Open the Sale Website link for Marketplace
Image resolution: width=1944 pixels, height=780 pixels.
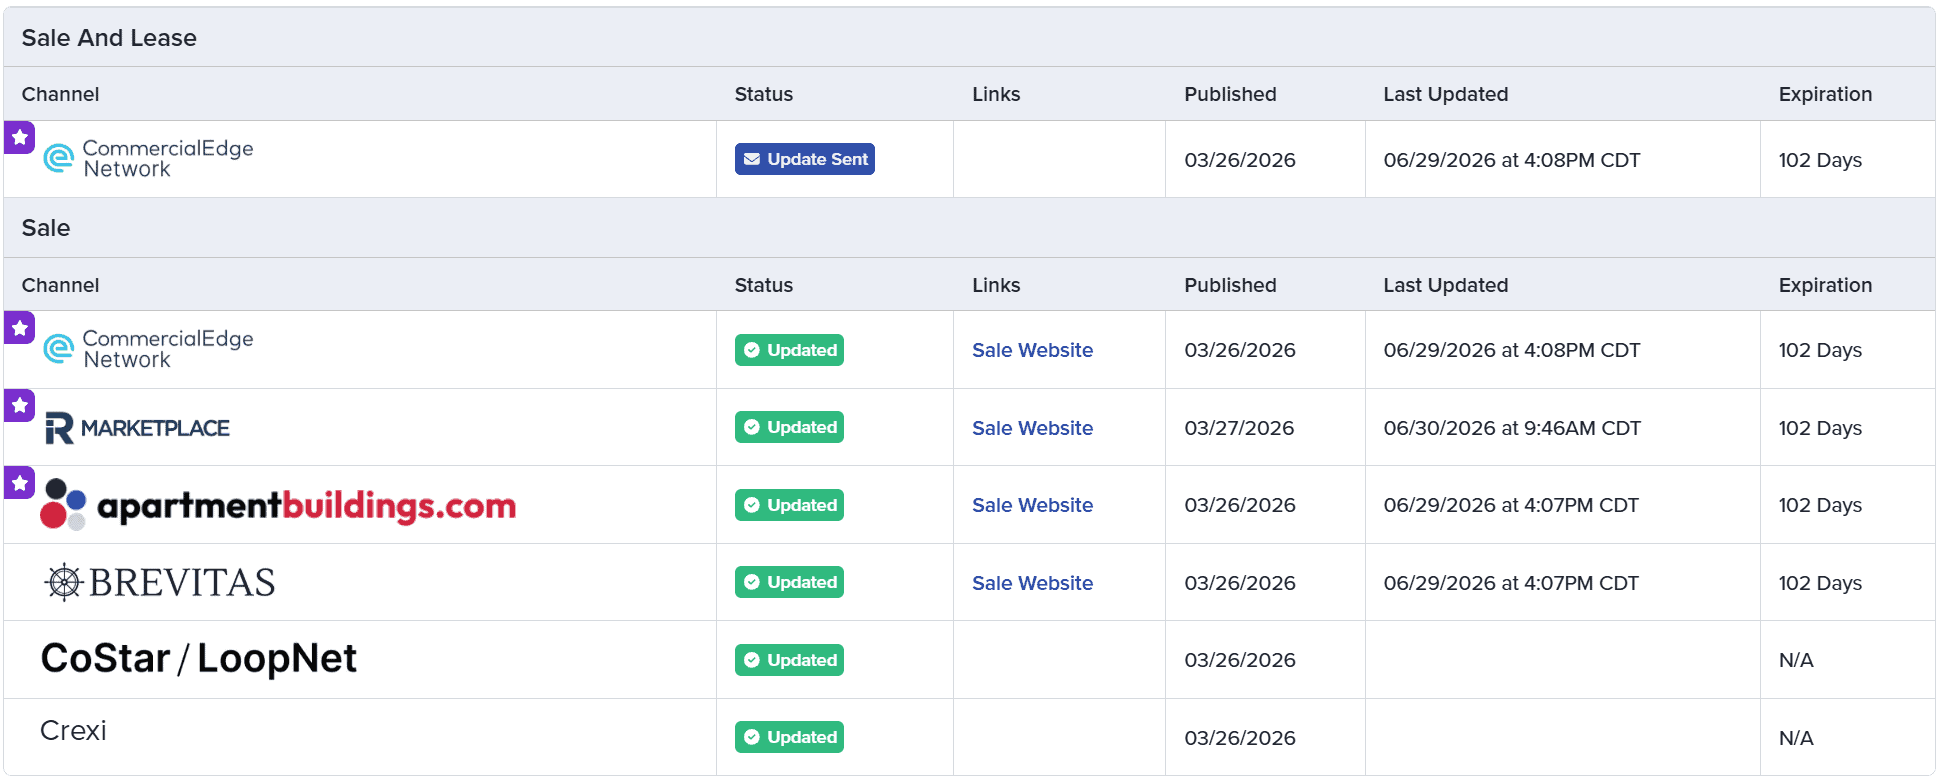(x=1032, y=428)
